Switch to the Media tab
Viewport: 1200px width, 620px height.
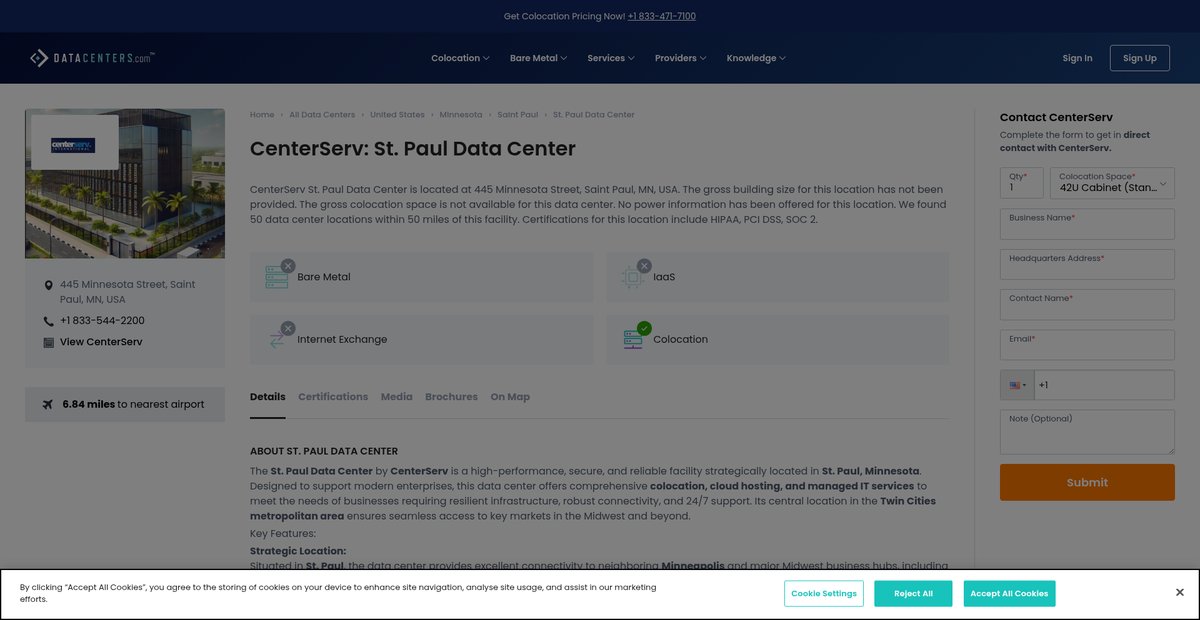click(x=397, y=397)
